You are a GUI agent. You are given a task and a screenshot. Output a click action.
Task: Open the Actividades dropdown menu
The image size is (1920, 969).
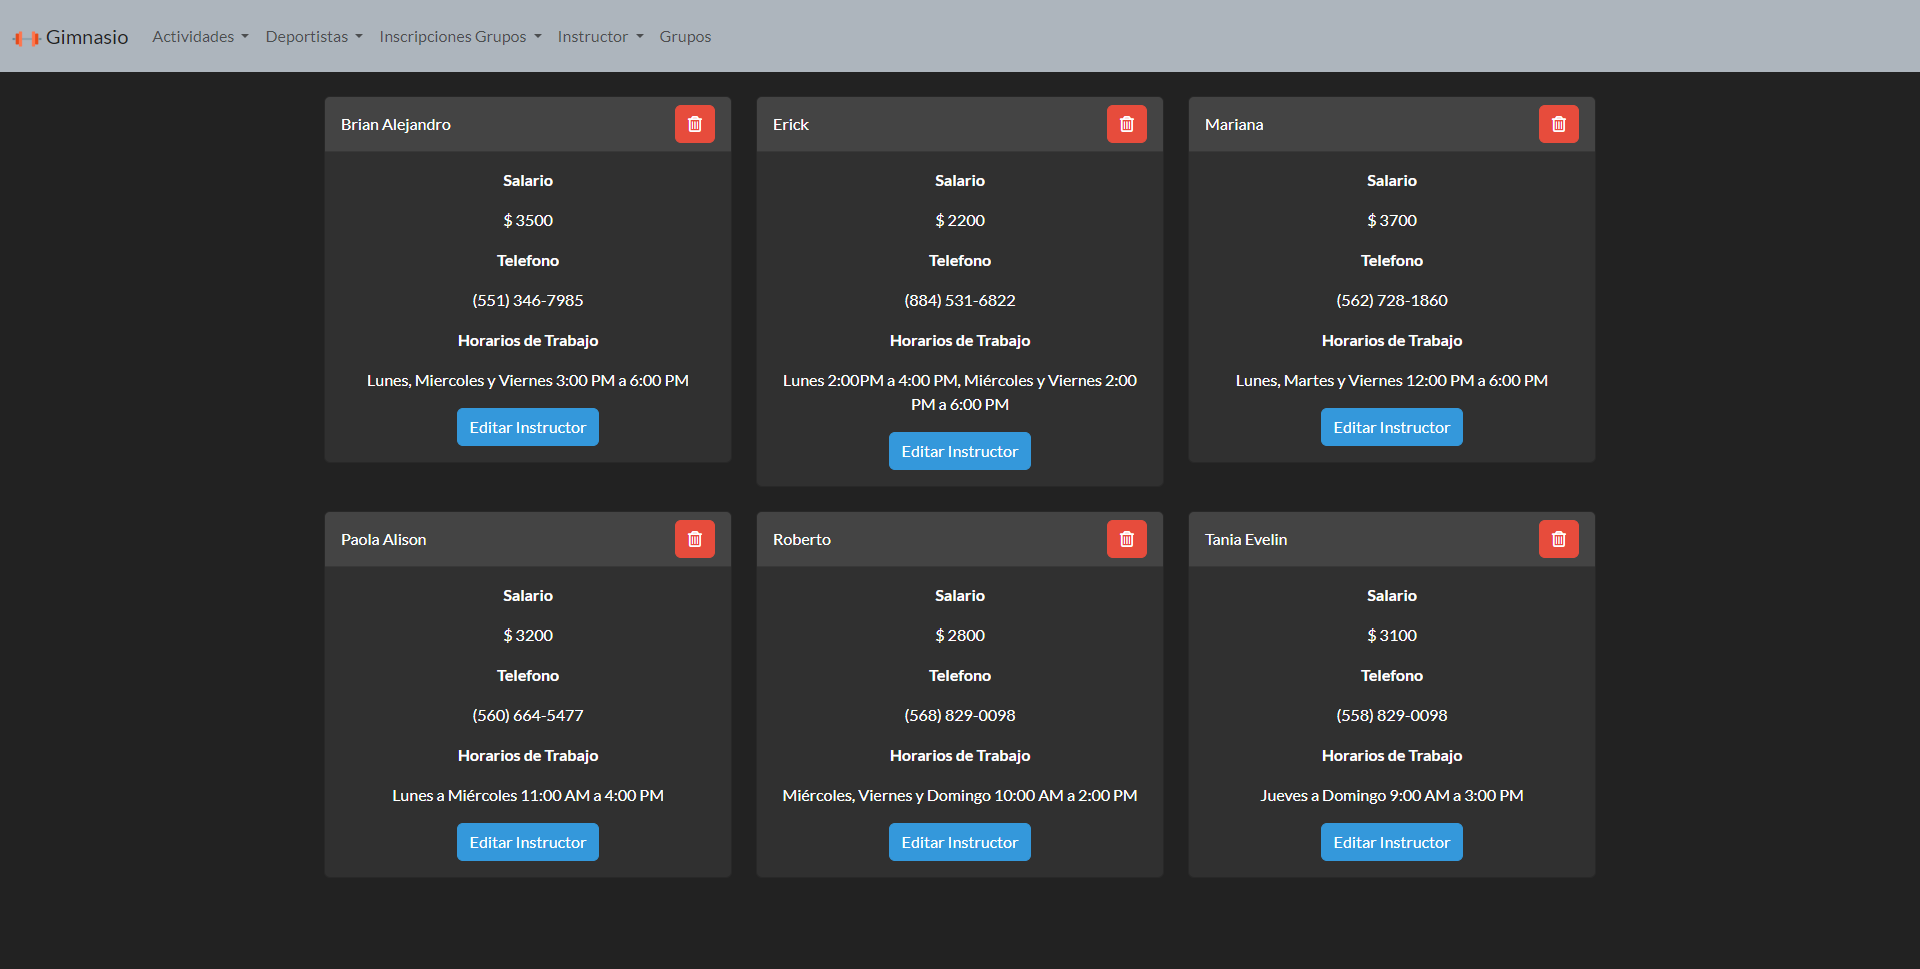tap(200, 36)
